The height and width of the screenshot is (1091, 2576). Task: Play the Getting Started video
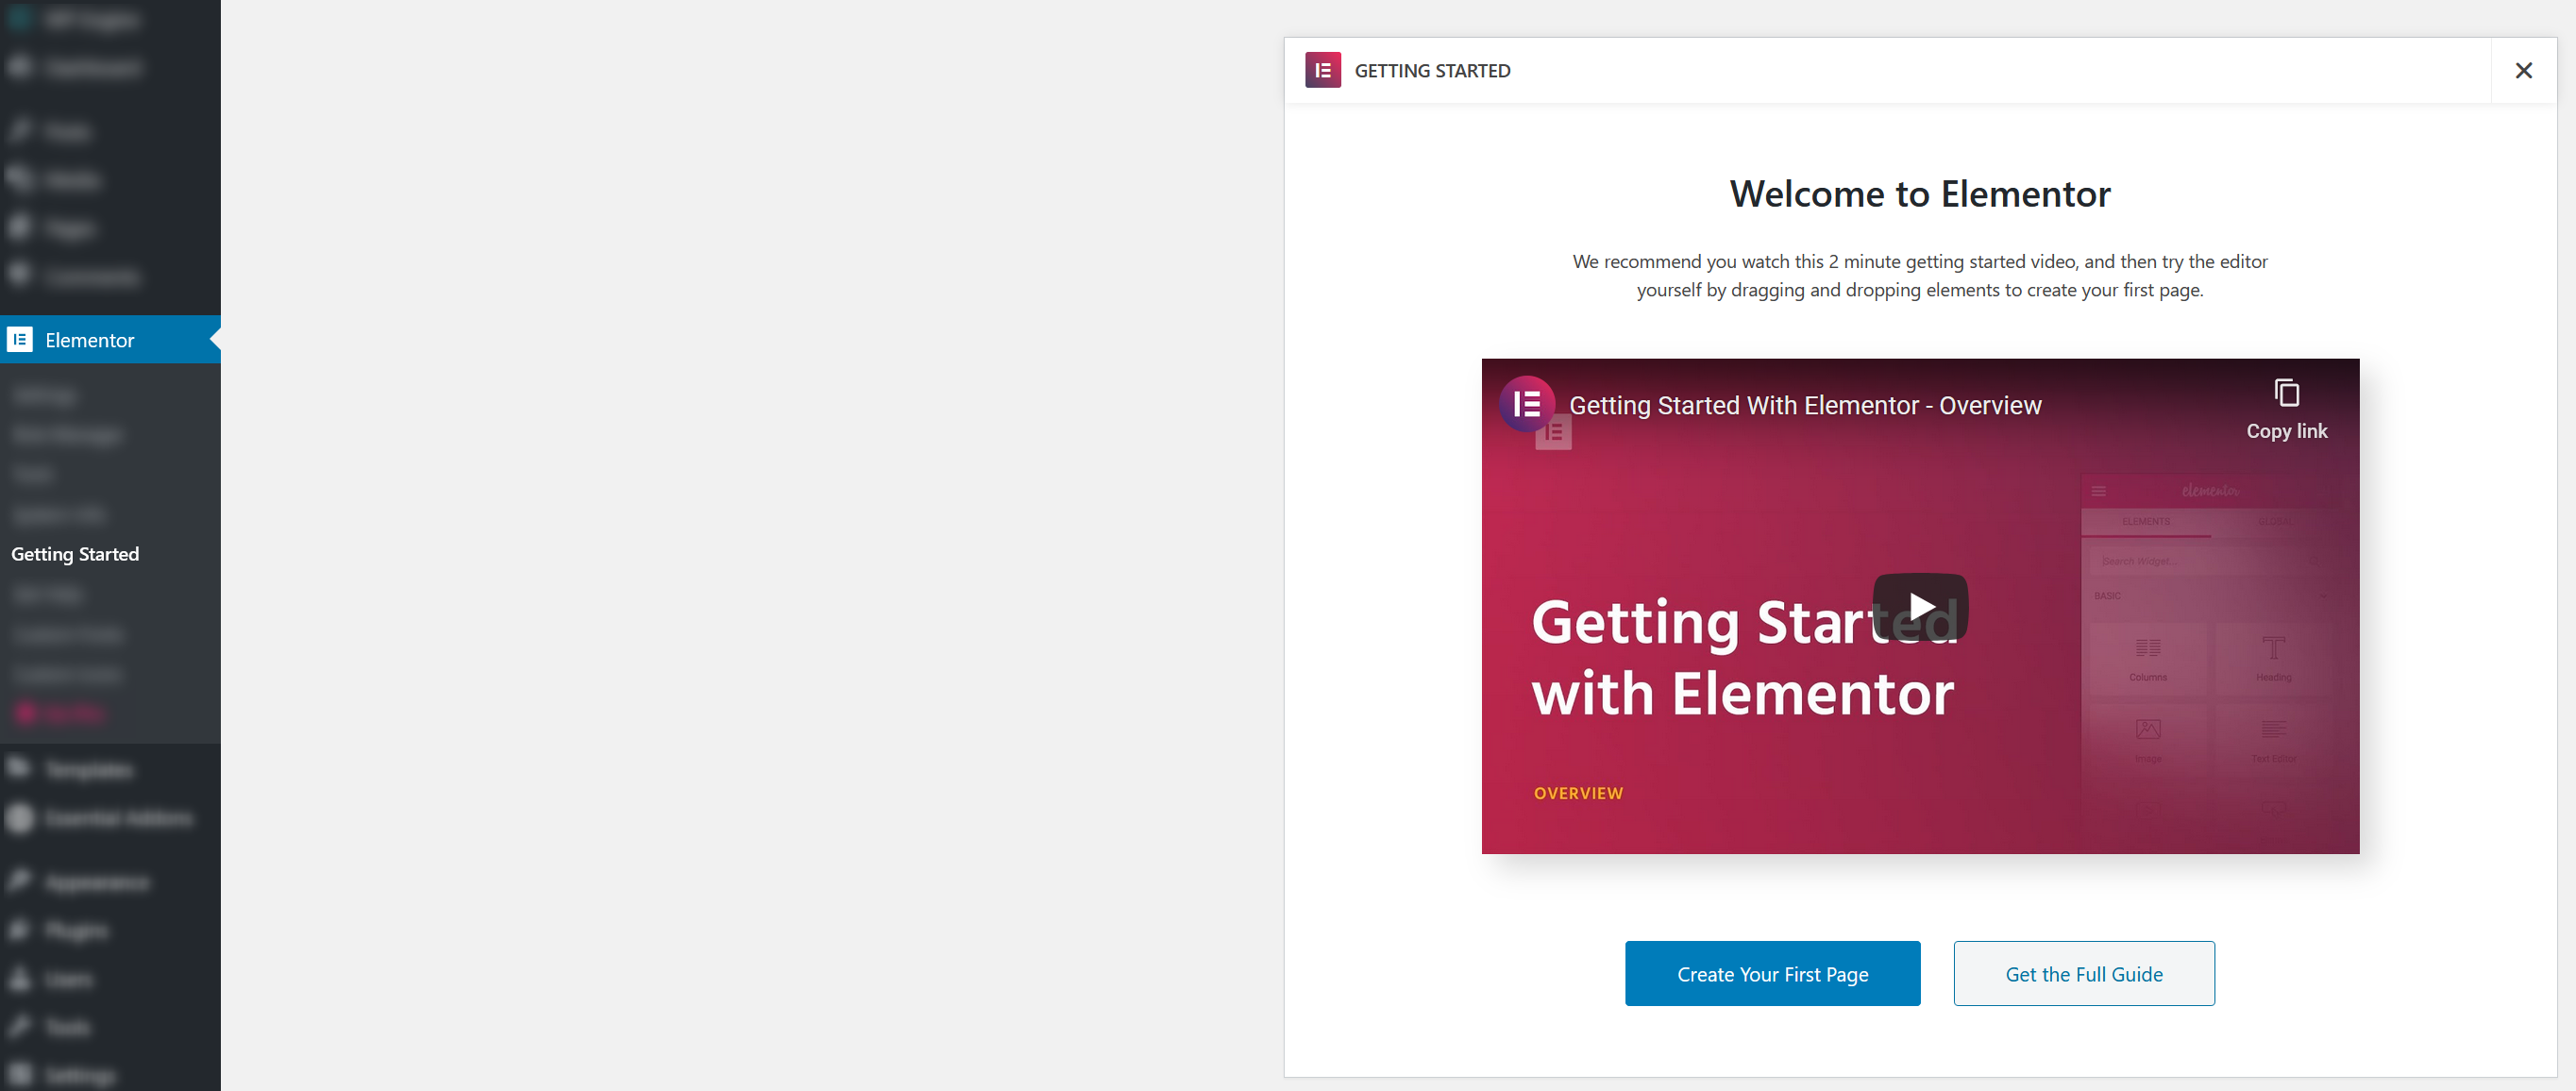(x=1919, y=606)
